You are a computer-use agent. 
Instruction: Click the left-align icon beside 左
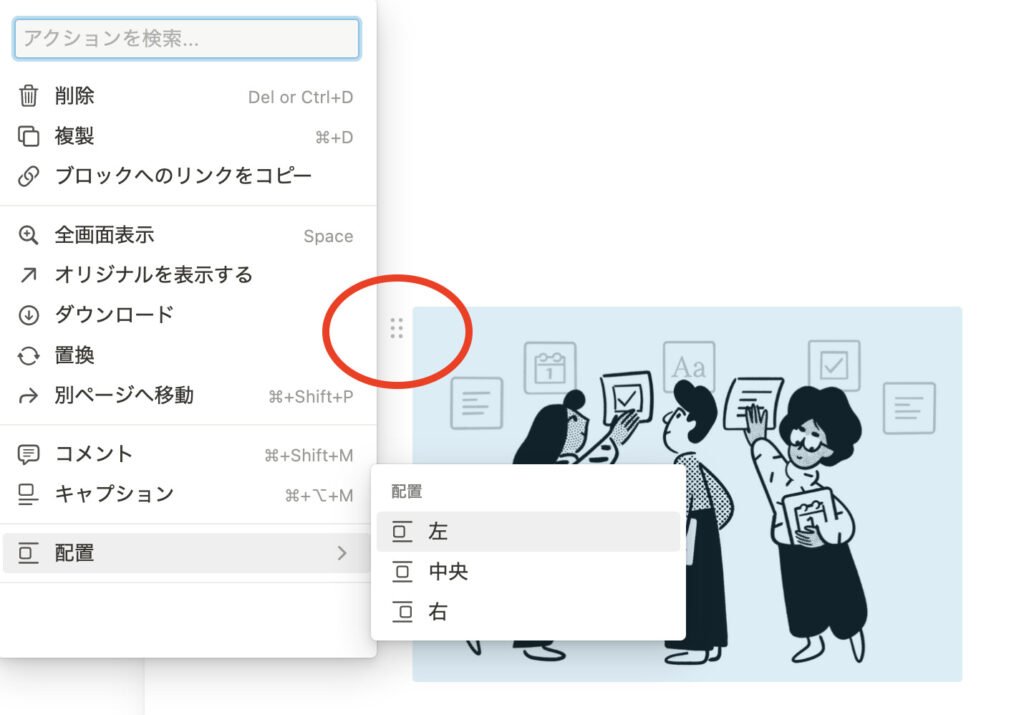click(x=402, y=532)
